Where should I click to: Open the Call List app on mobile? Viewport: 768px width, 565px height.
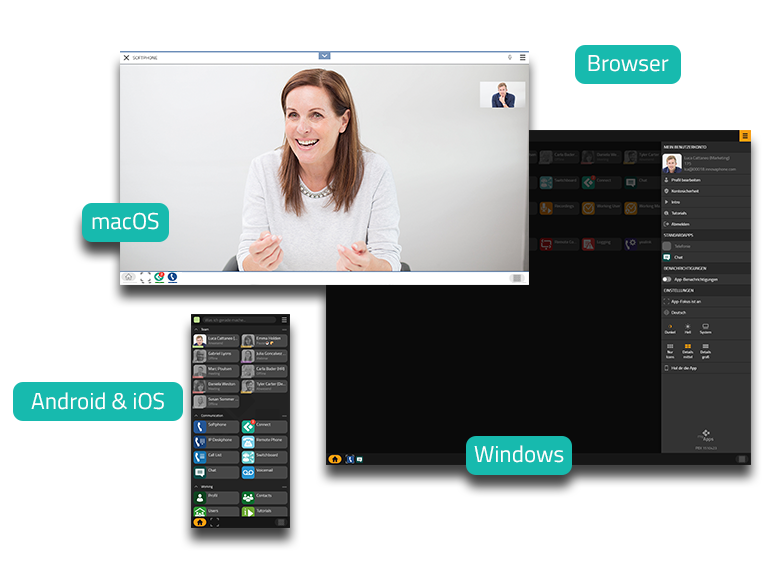click(216, 457)
